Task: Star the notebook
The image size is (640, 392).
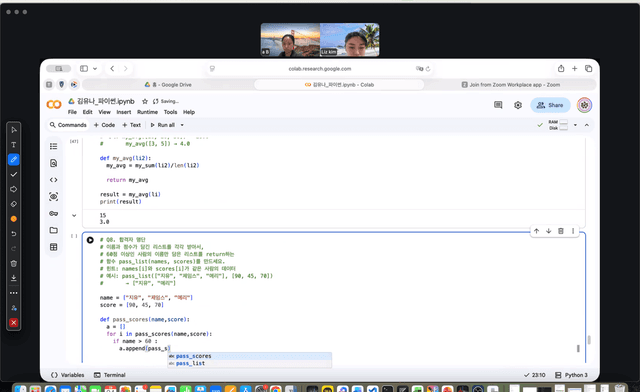Action: click(x=144, y=101)
